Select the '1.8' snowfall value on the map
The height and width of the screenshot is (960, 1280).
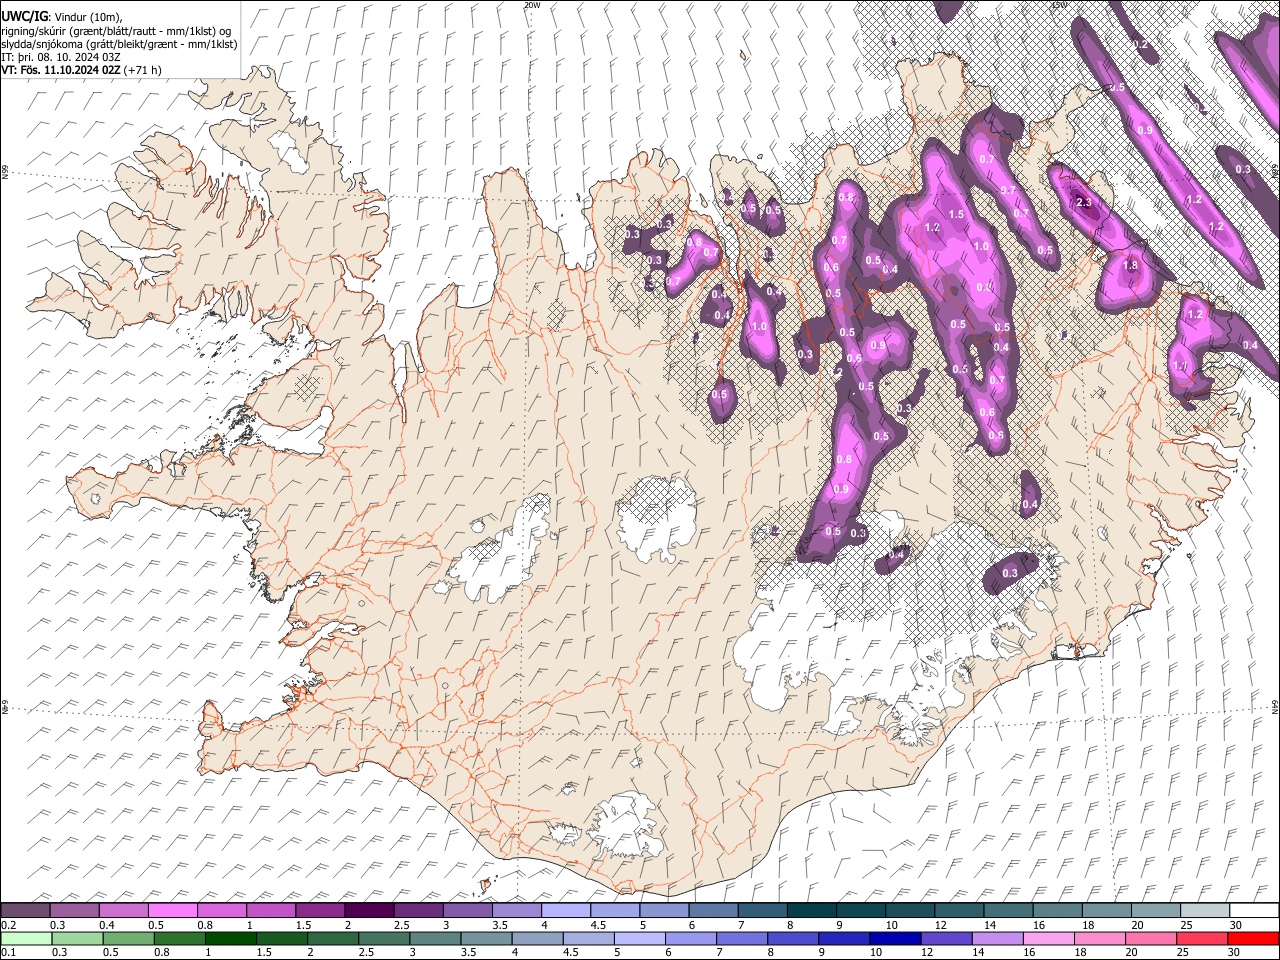tap(1131, 266)
